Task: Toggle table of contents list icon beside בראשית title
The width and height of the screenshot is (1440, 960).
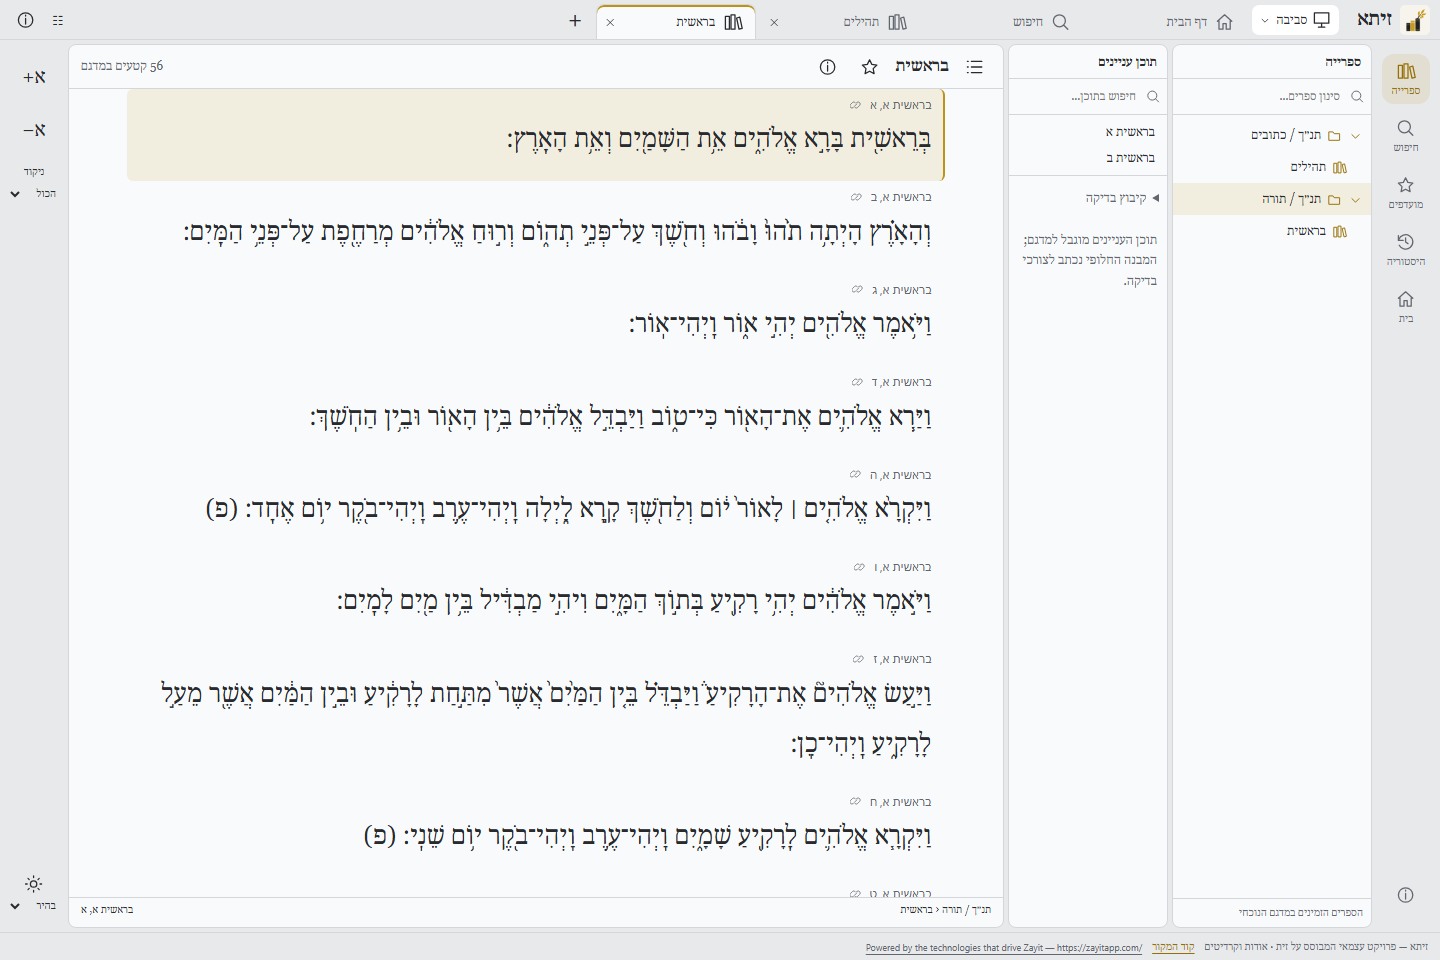Action: click(x=975, y=67)
